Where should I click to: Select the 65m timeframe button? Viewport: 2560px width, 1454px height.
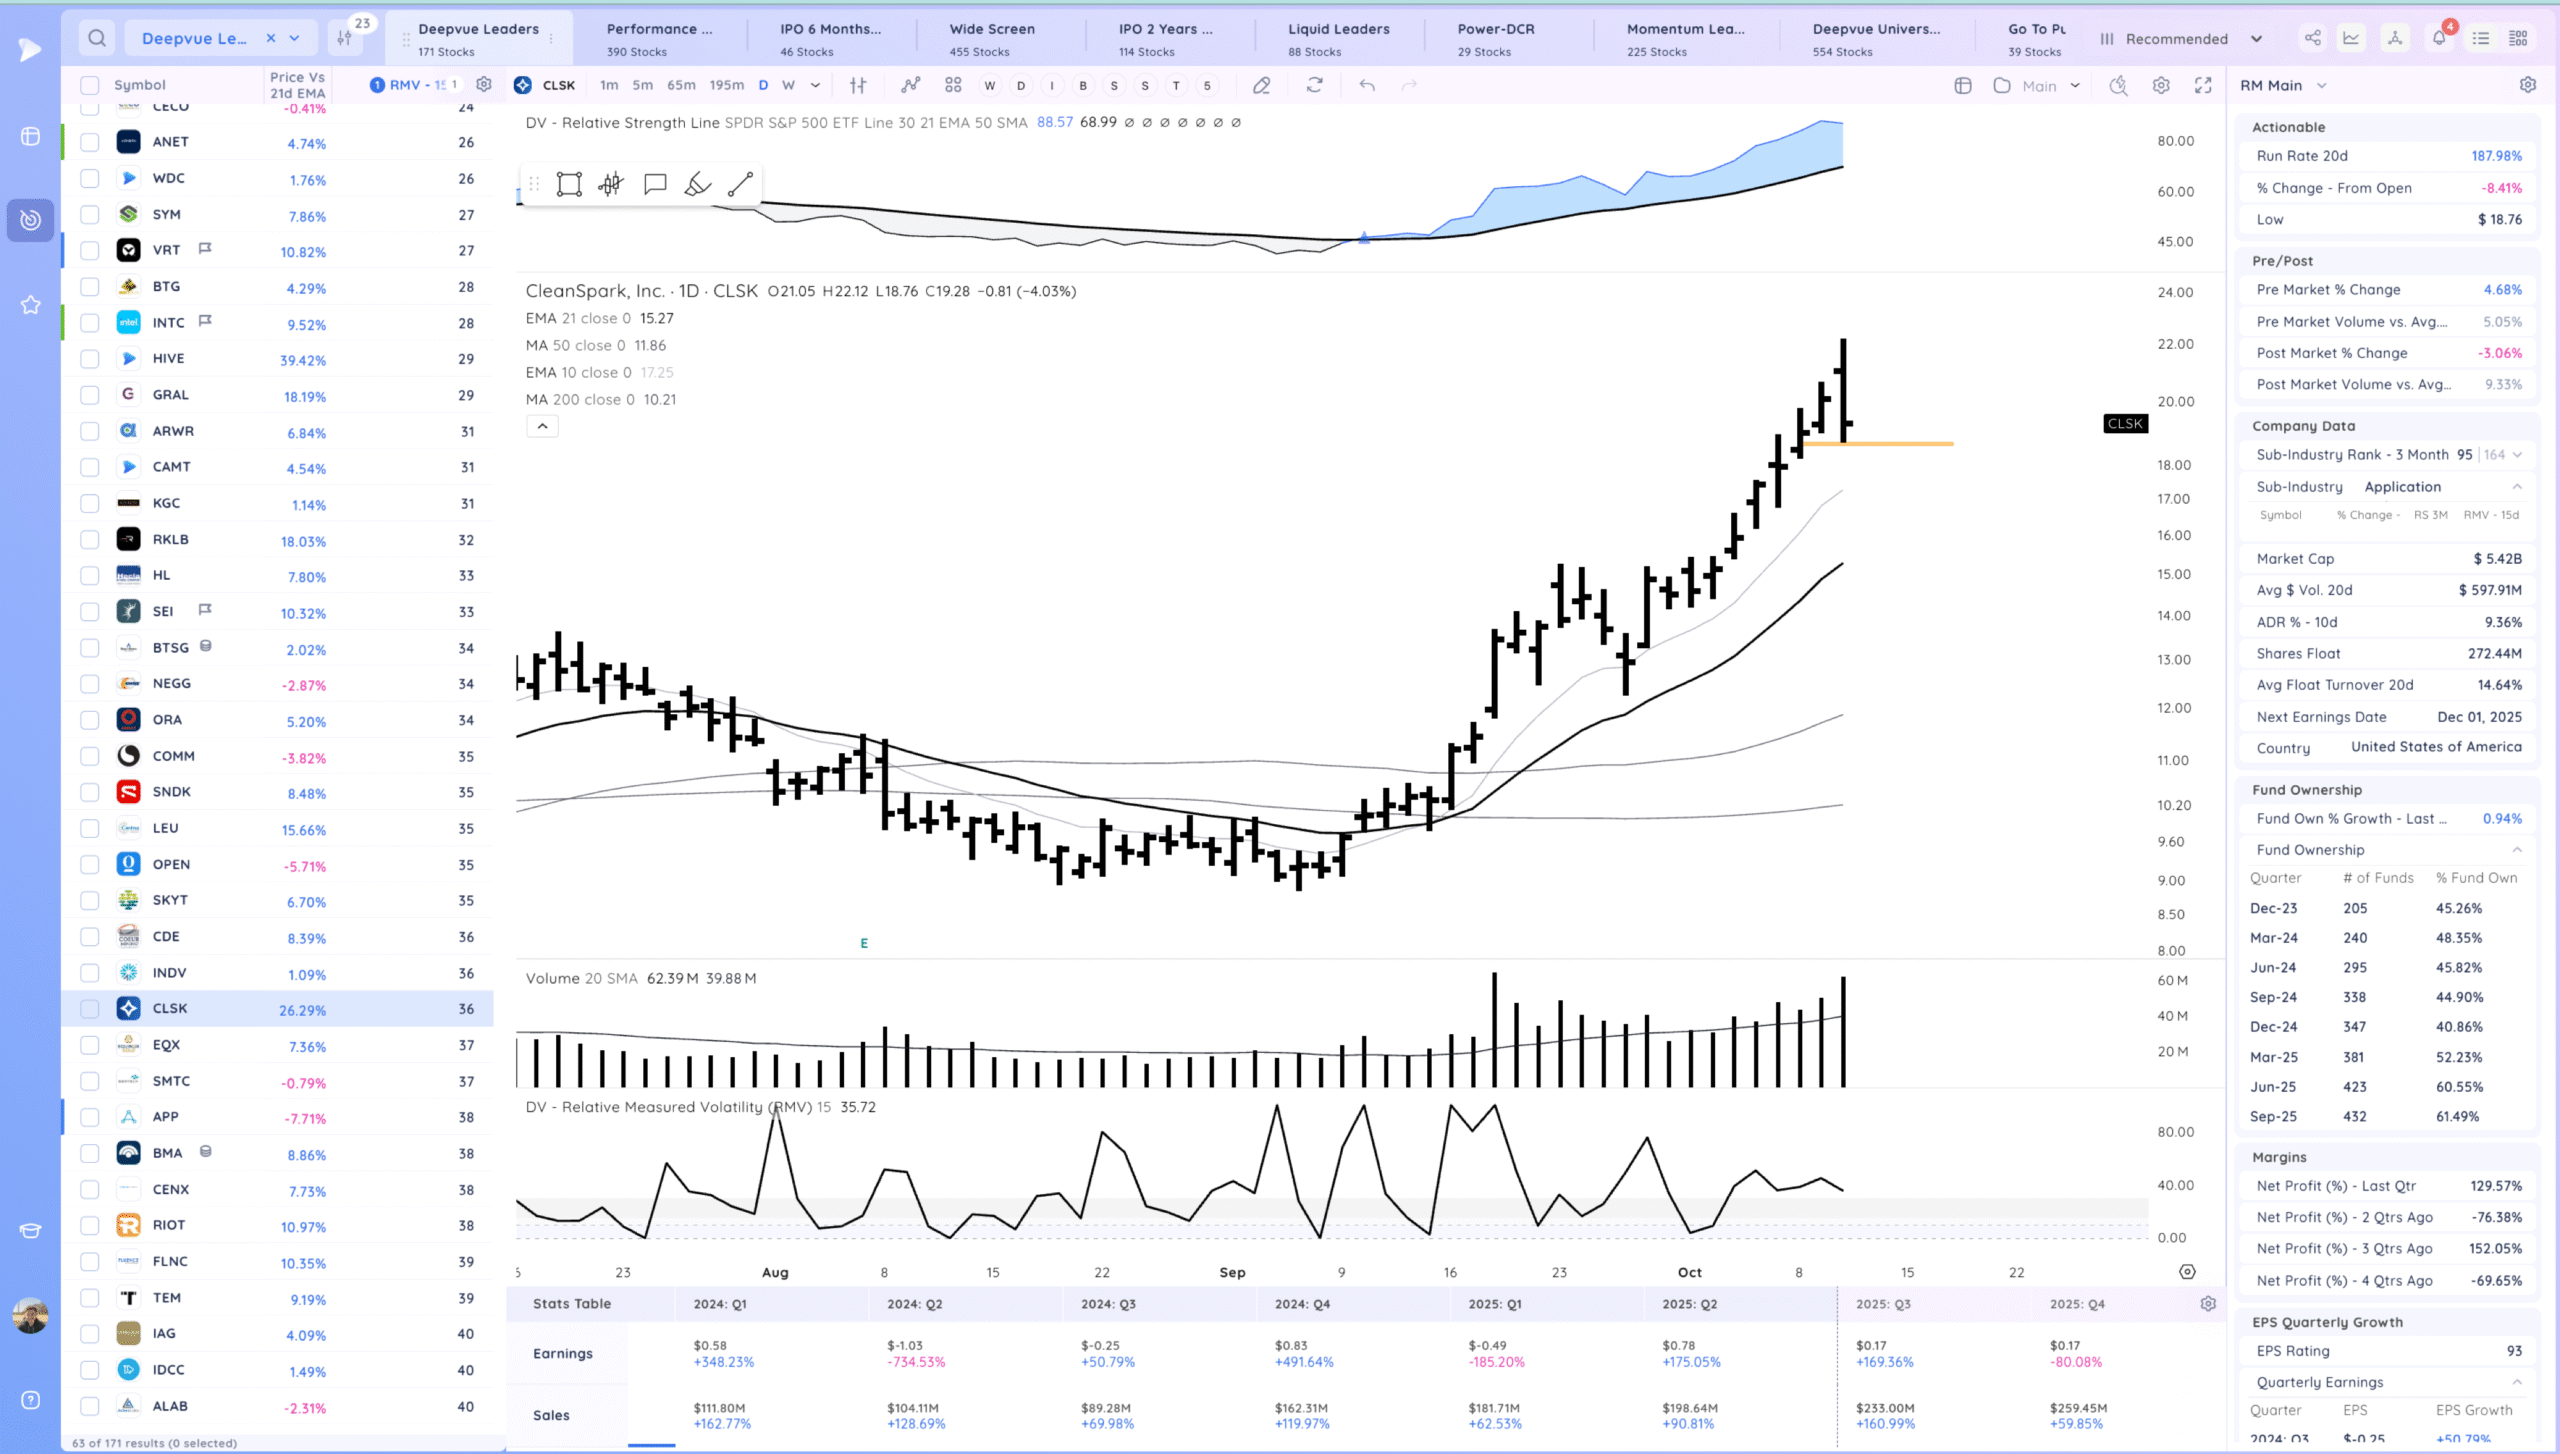[681, 85]
